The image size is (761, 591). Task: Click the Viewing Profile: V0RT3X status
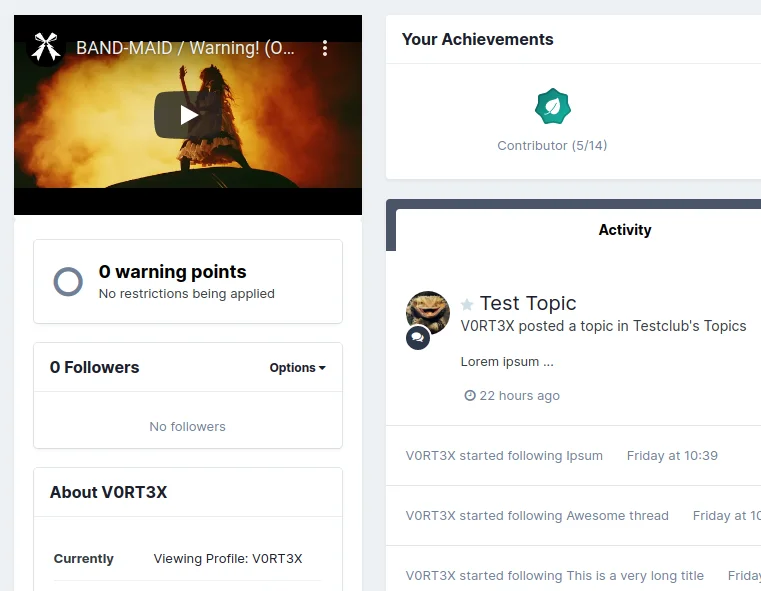(227, 559)
